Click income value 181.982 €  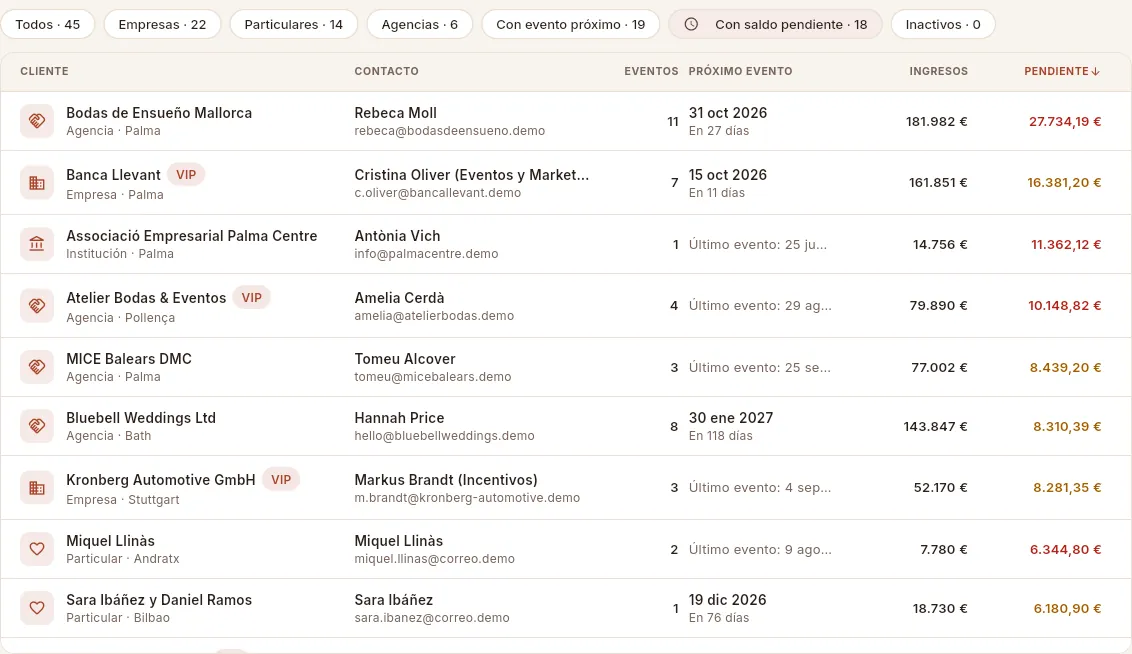pyautogui.click(x=936, y=121)
